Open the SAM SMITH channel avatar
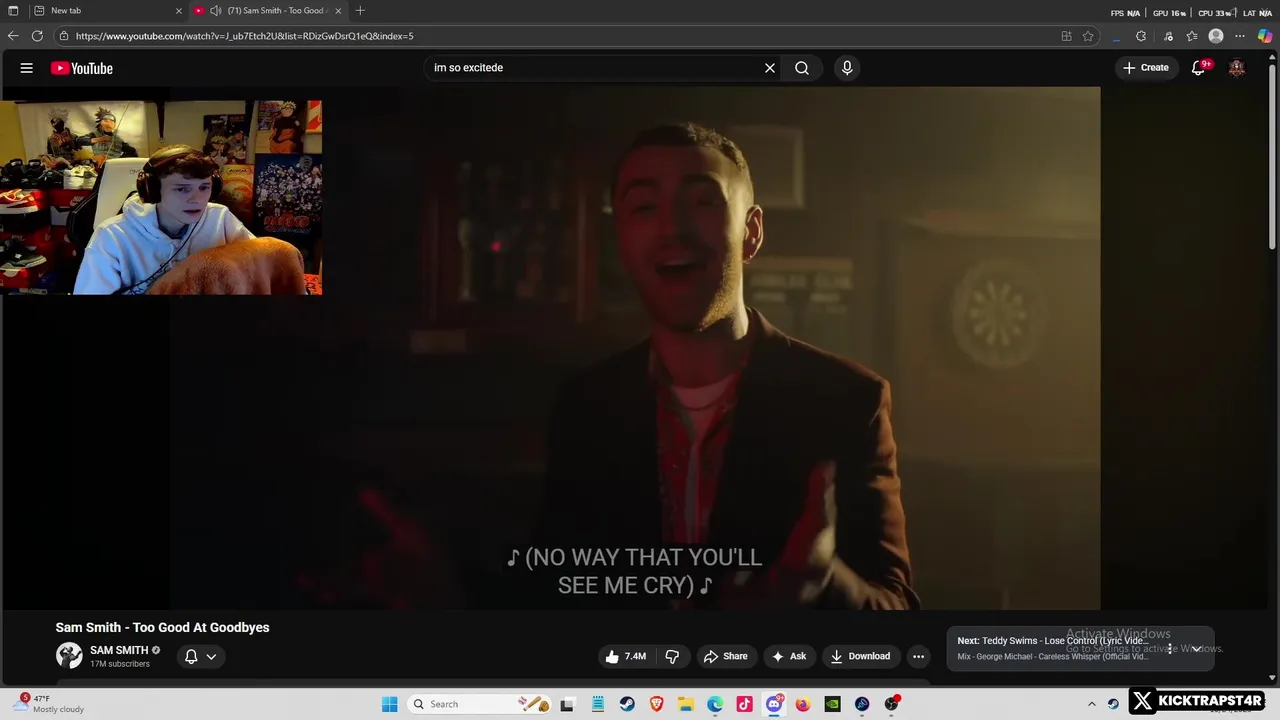 point(69,656)
